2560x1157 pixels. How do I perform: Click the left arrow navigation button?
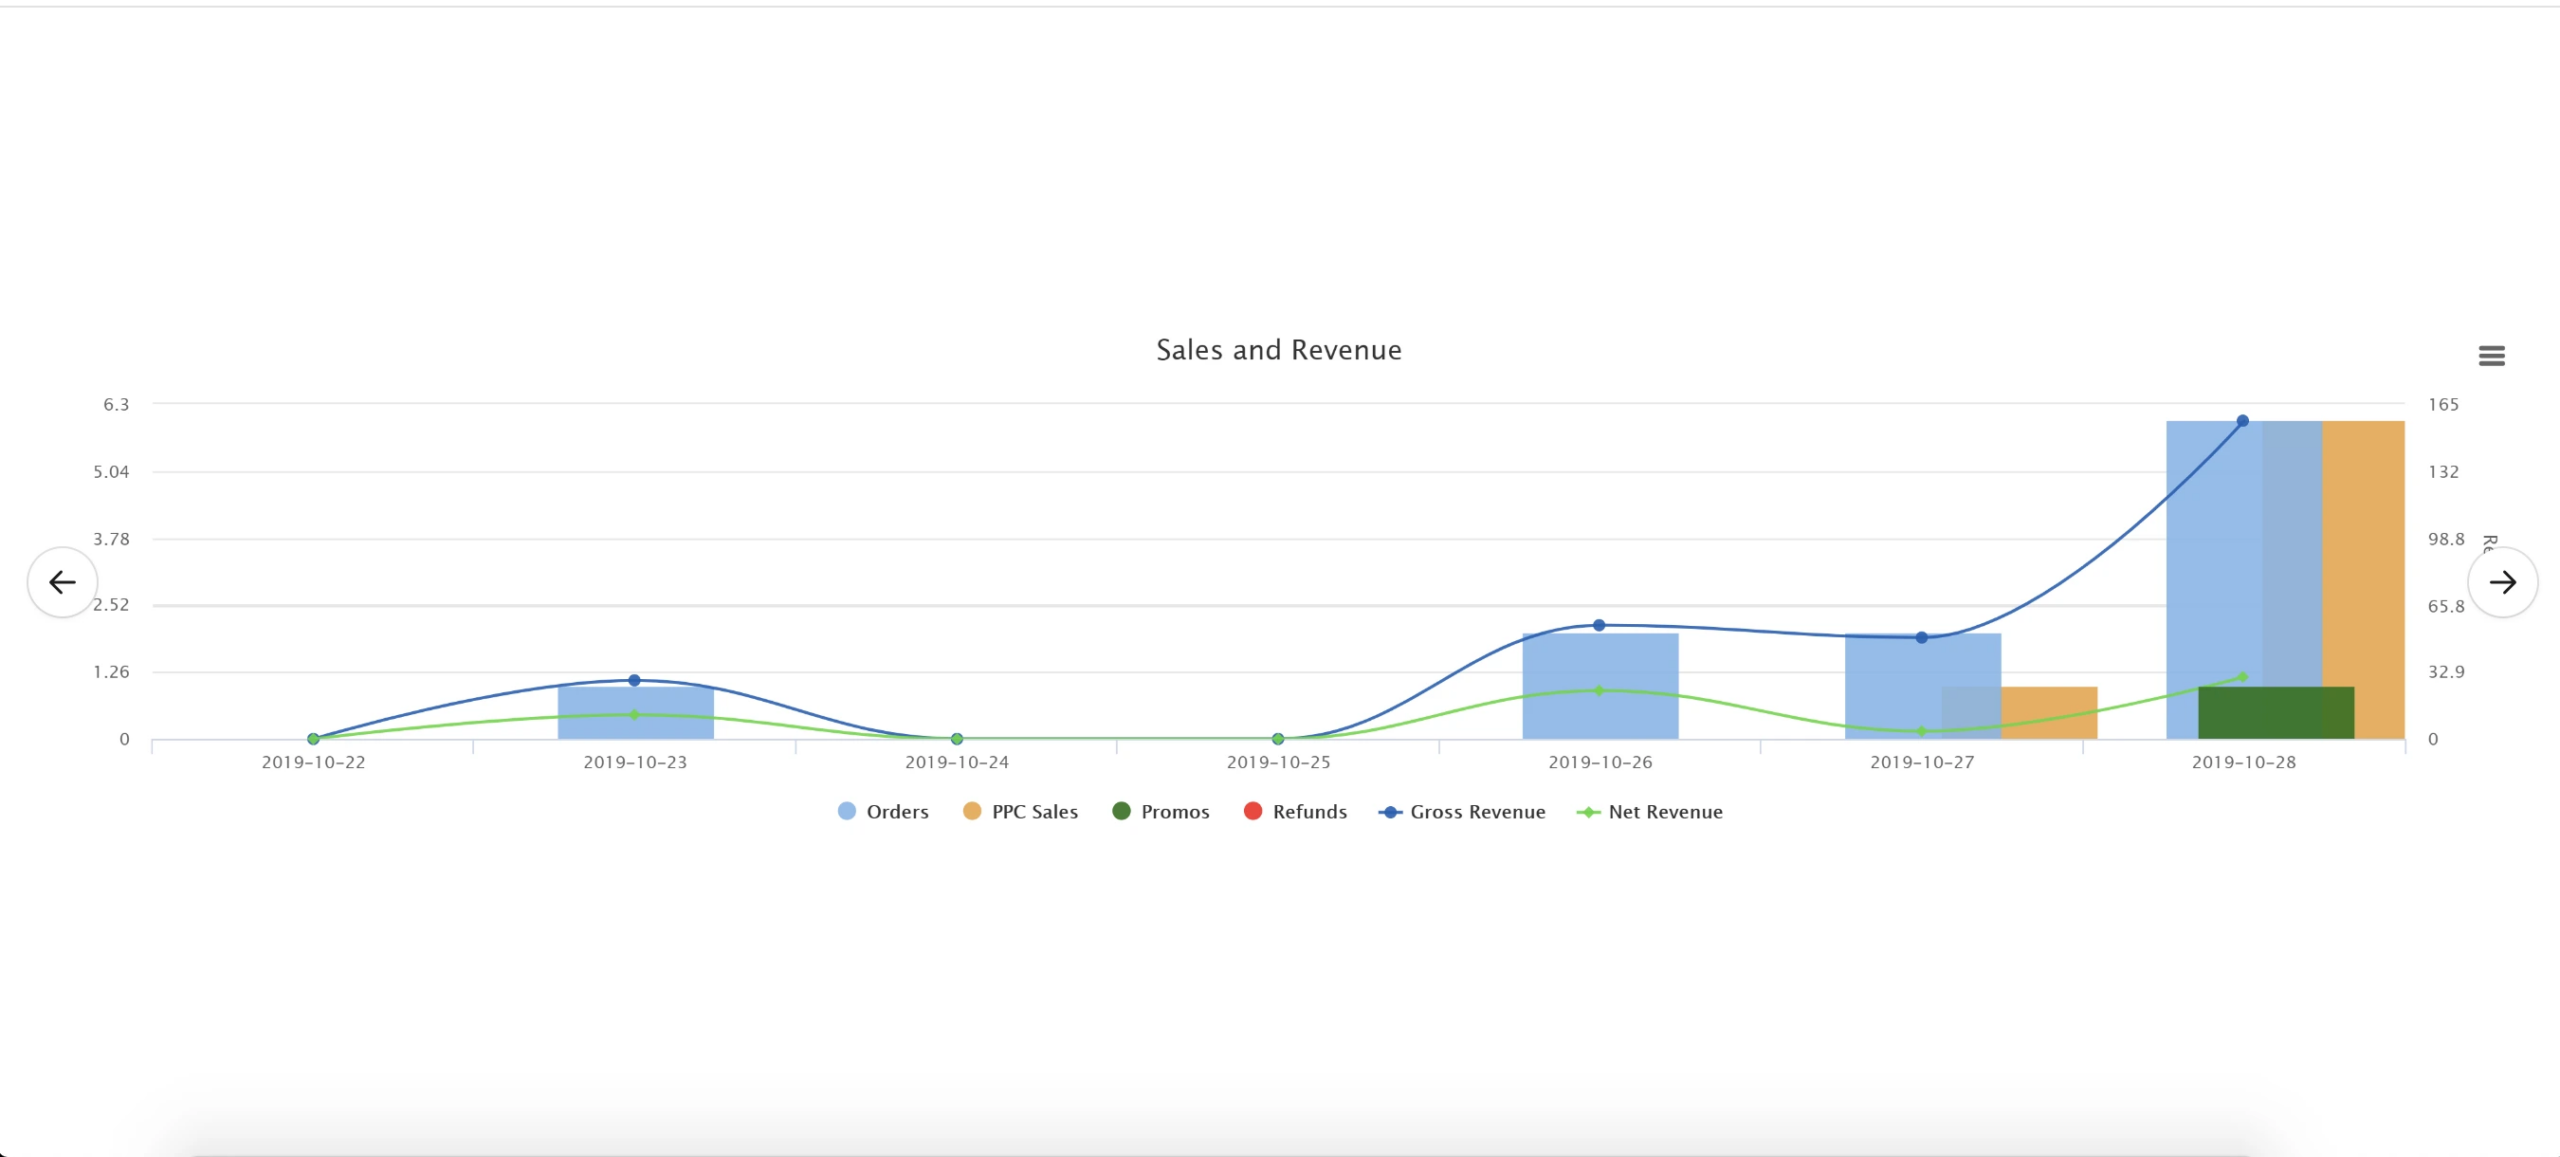(62, 582)
